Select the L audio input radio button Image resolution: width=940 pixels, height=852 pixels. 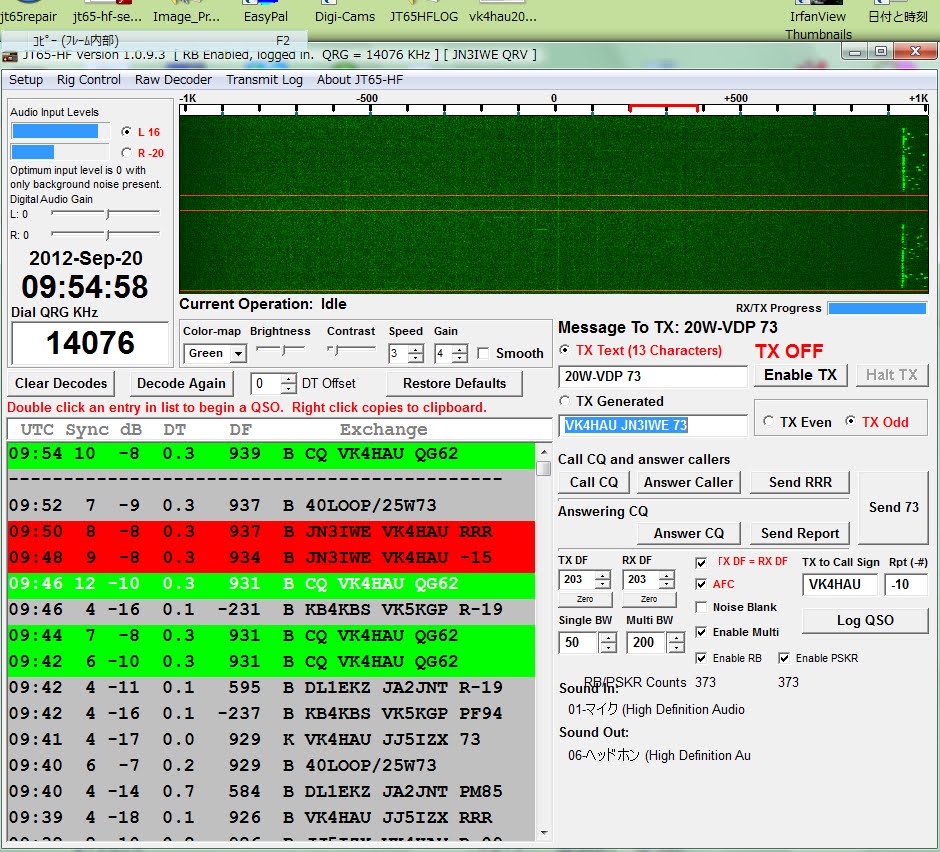click(126, 131)
